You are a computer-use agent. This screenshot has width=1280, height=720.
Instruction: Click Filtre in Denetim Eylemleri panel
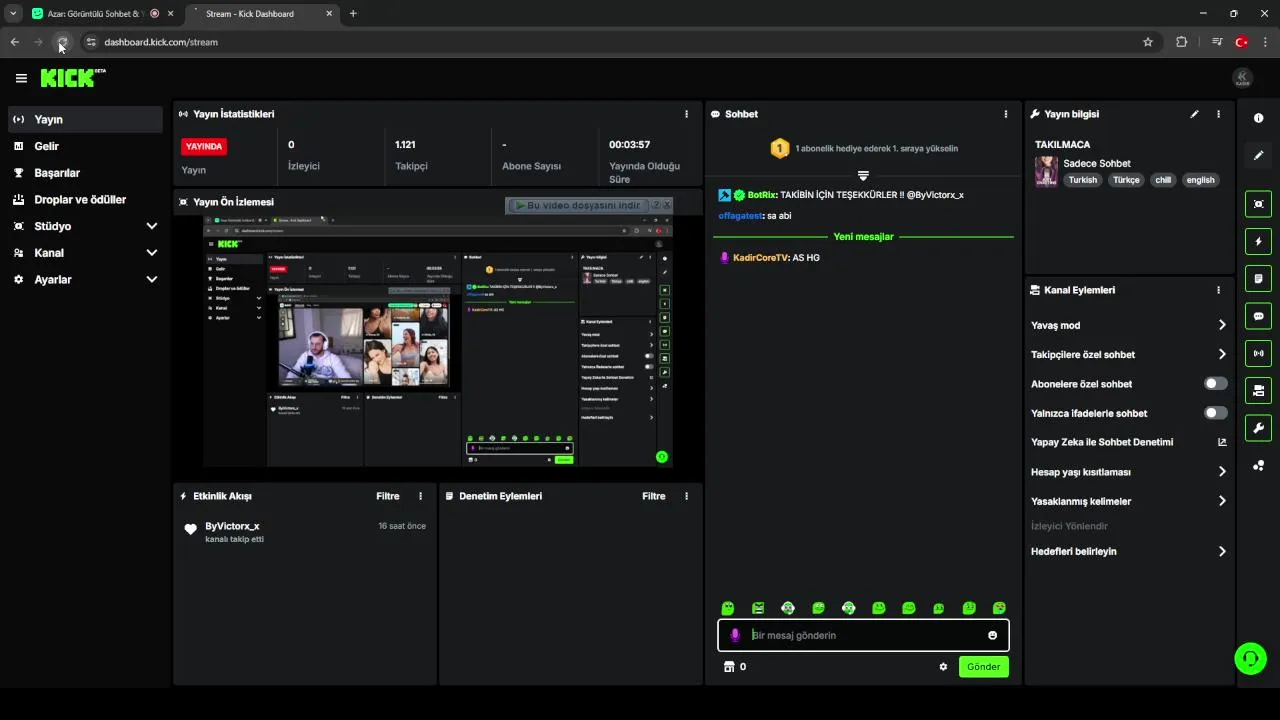click(x=654, y=496)
